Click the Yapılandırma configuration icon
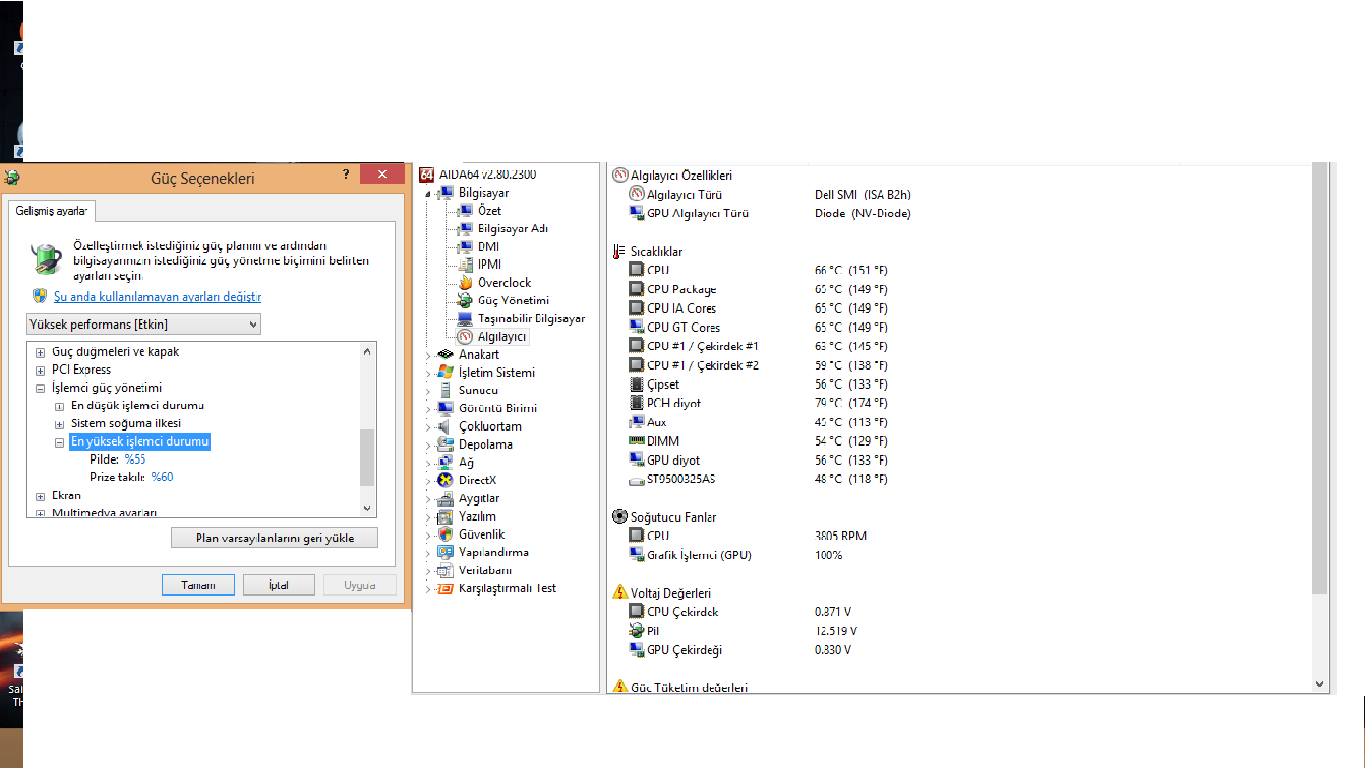The height and width of the screenshot is (768, 1366). [x=446, y=553]
